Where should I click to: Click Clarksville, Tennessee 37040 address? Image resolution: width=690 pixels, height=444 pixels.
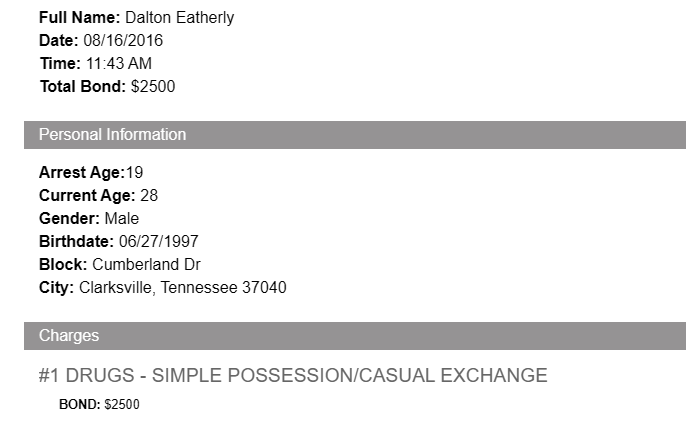pos(183,288)
